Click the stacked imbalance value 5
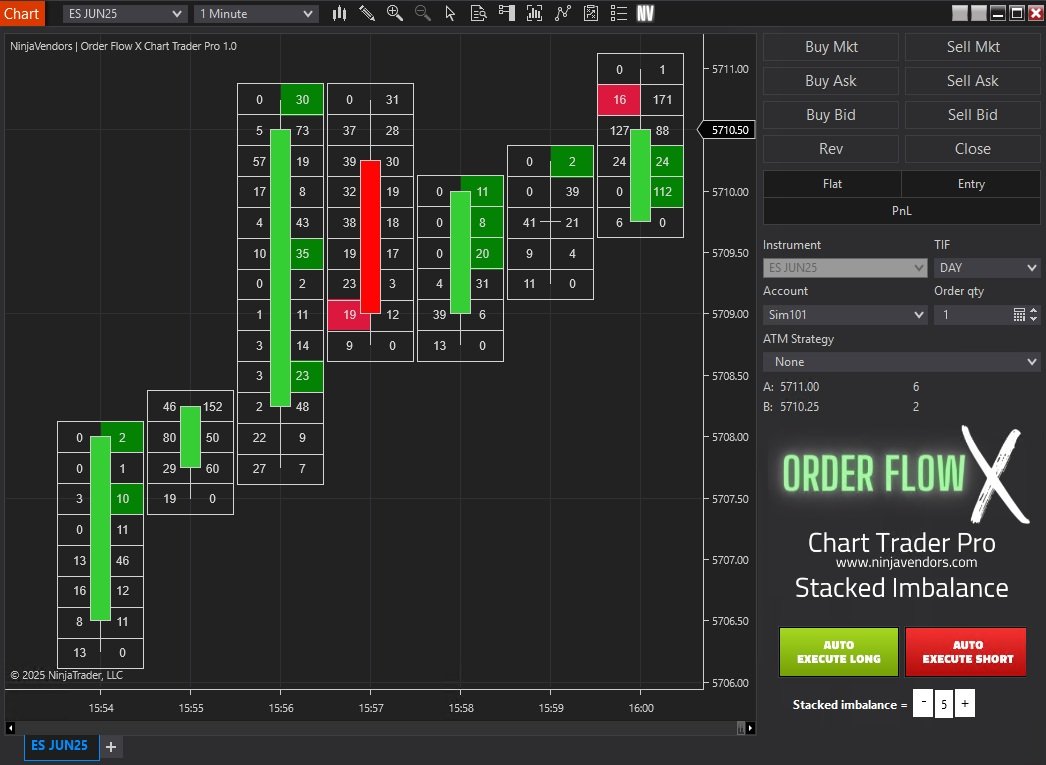Viewport: 1046px width, 765px height. pyautogui.click(x=944, y=705)
